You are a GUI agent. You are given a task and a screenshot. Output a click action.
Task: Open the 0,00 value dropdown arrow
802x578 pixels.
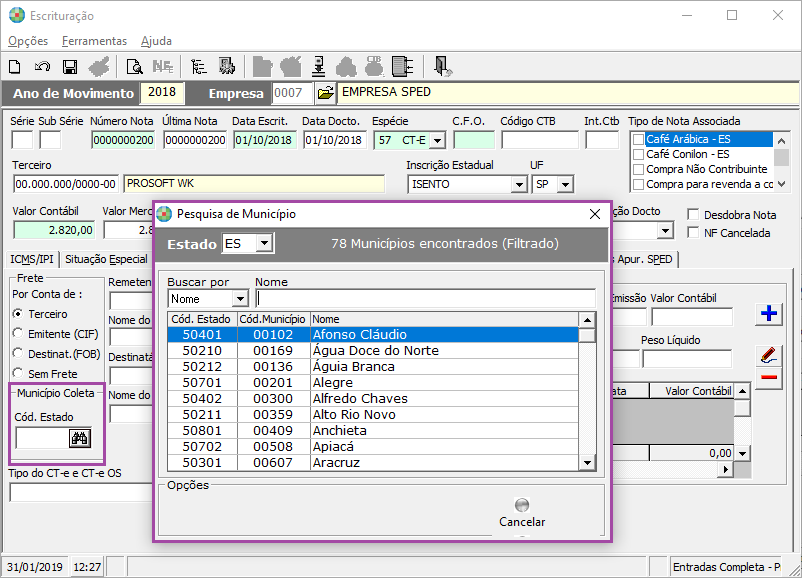coord(742,453)
